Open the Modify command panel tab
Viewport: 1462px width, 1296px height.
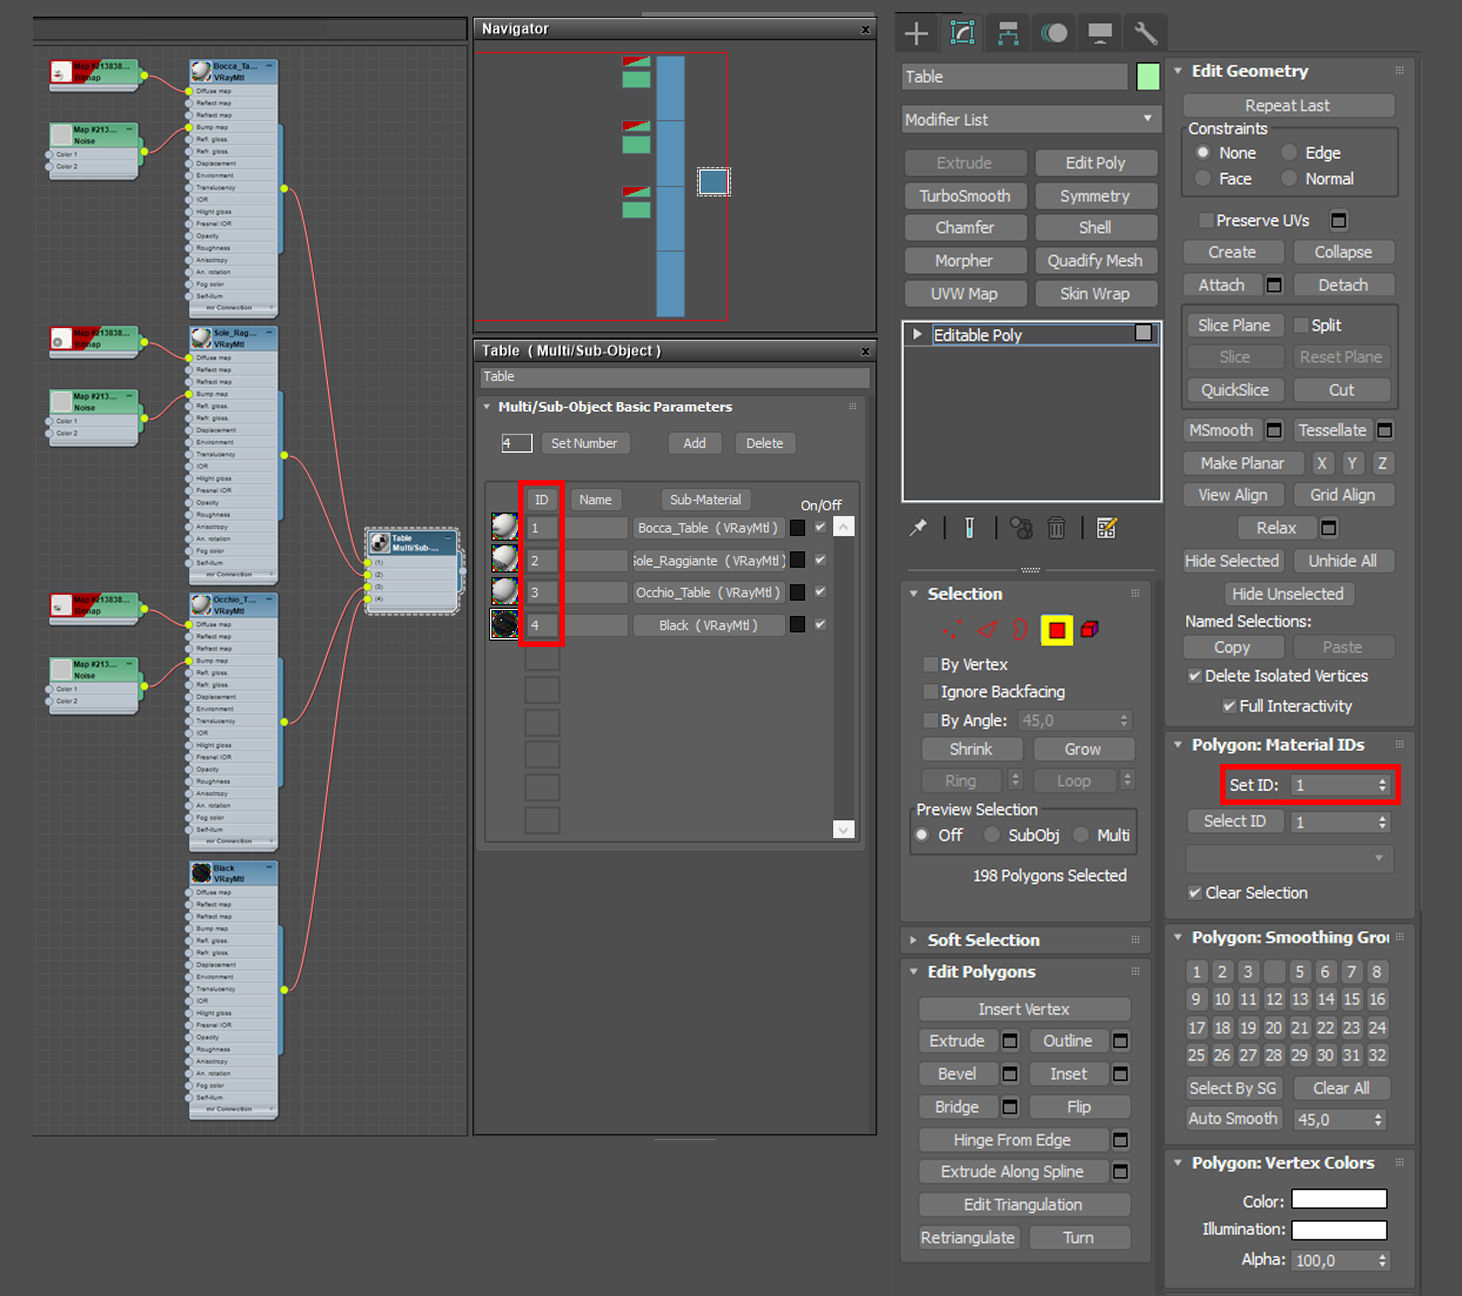(962, 33)
